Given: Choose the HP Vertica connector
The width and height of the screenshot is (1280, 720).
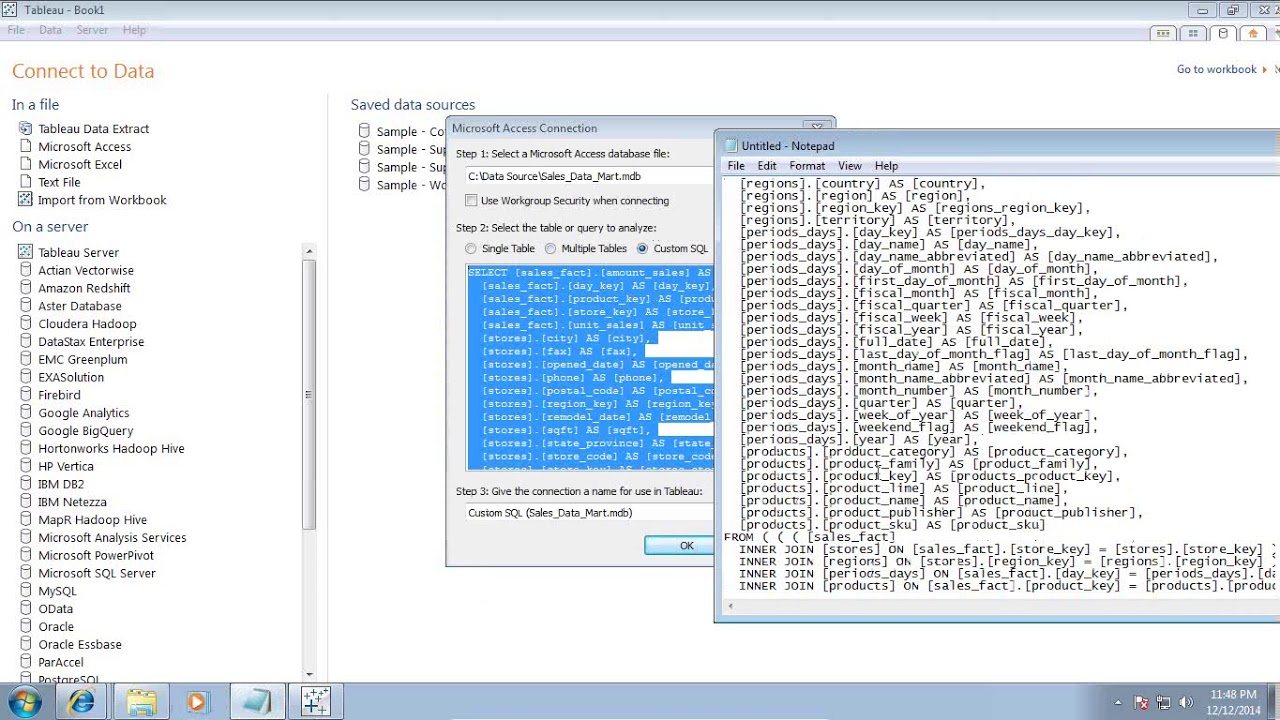Looking at the screenshot, I should pyautogui.click(x=66, y=467).
